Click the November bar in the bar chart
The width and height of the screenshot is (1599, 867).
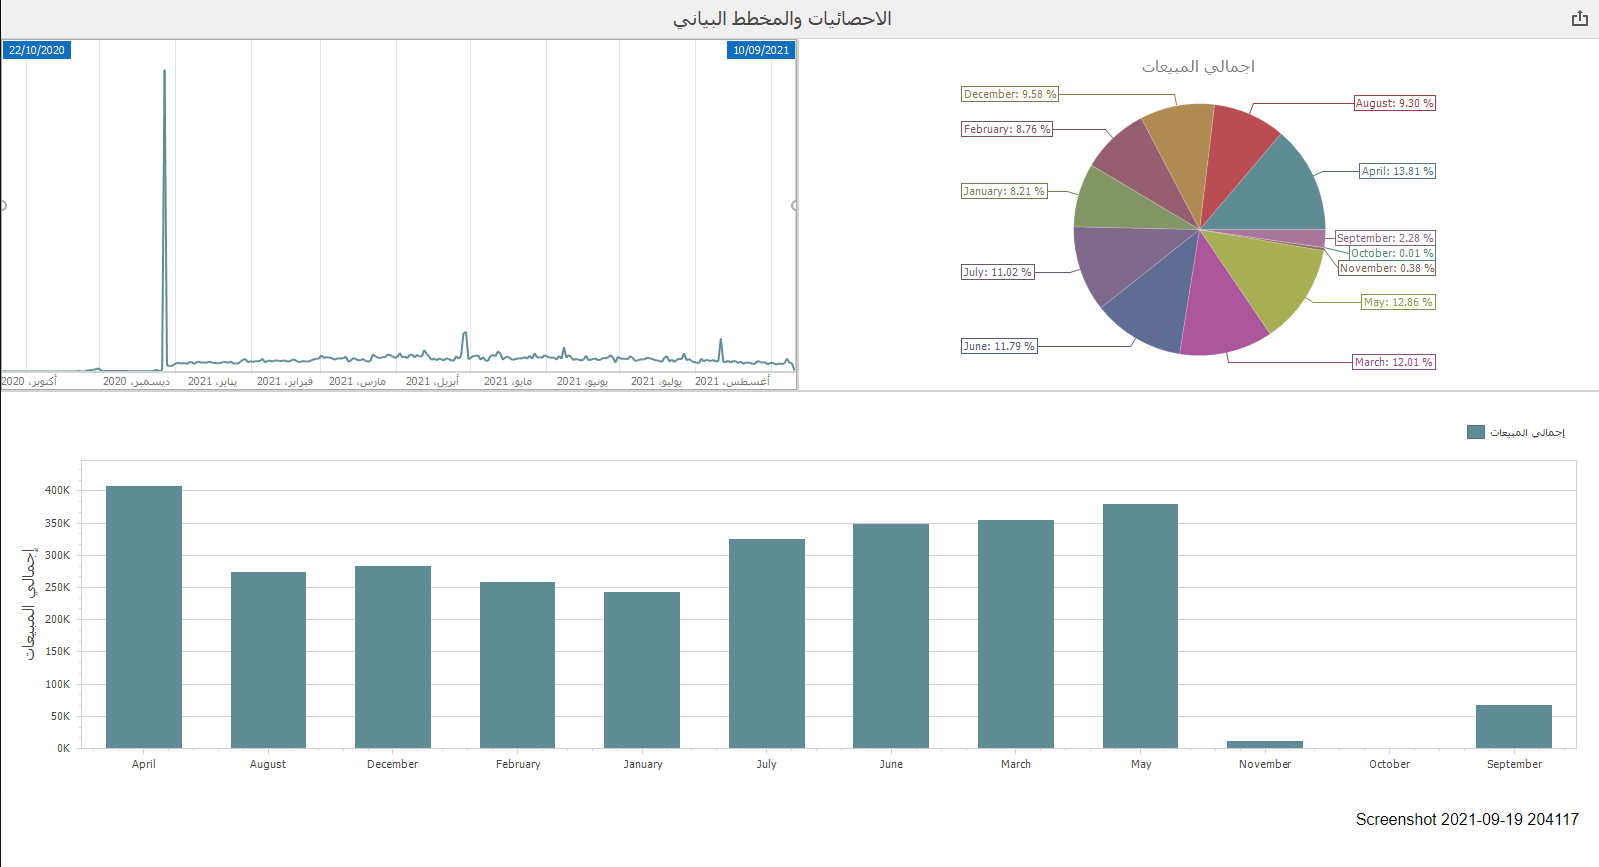1264,744
